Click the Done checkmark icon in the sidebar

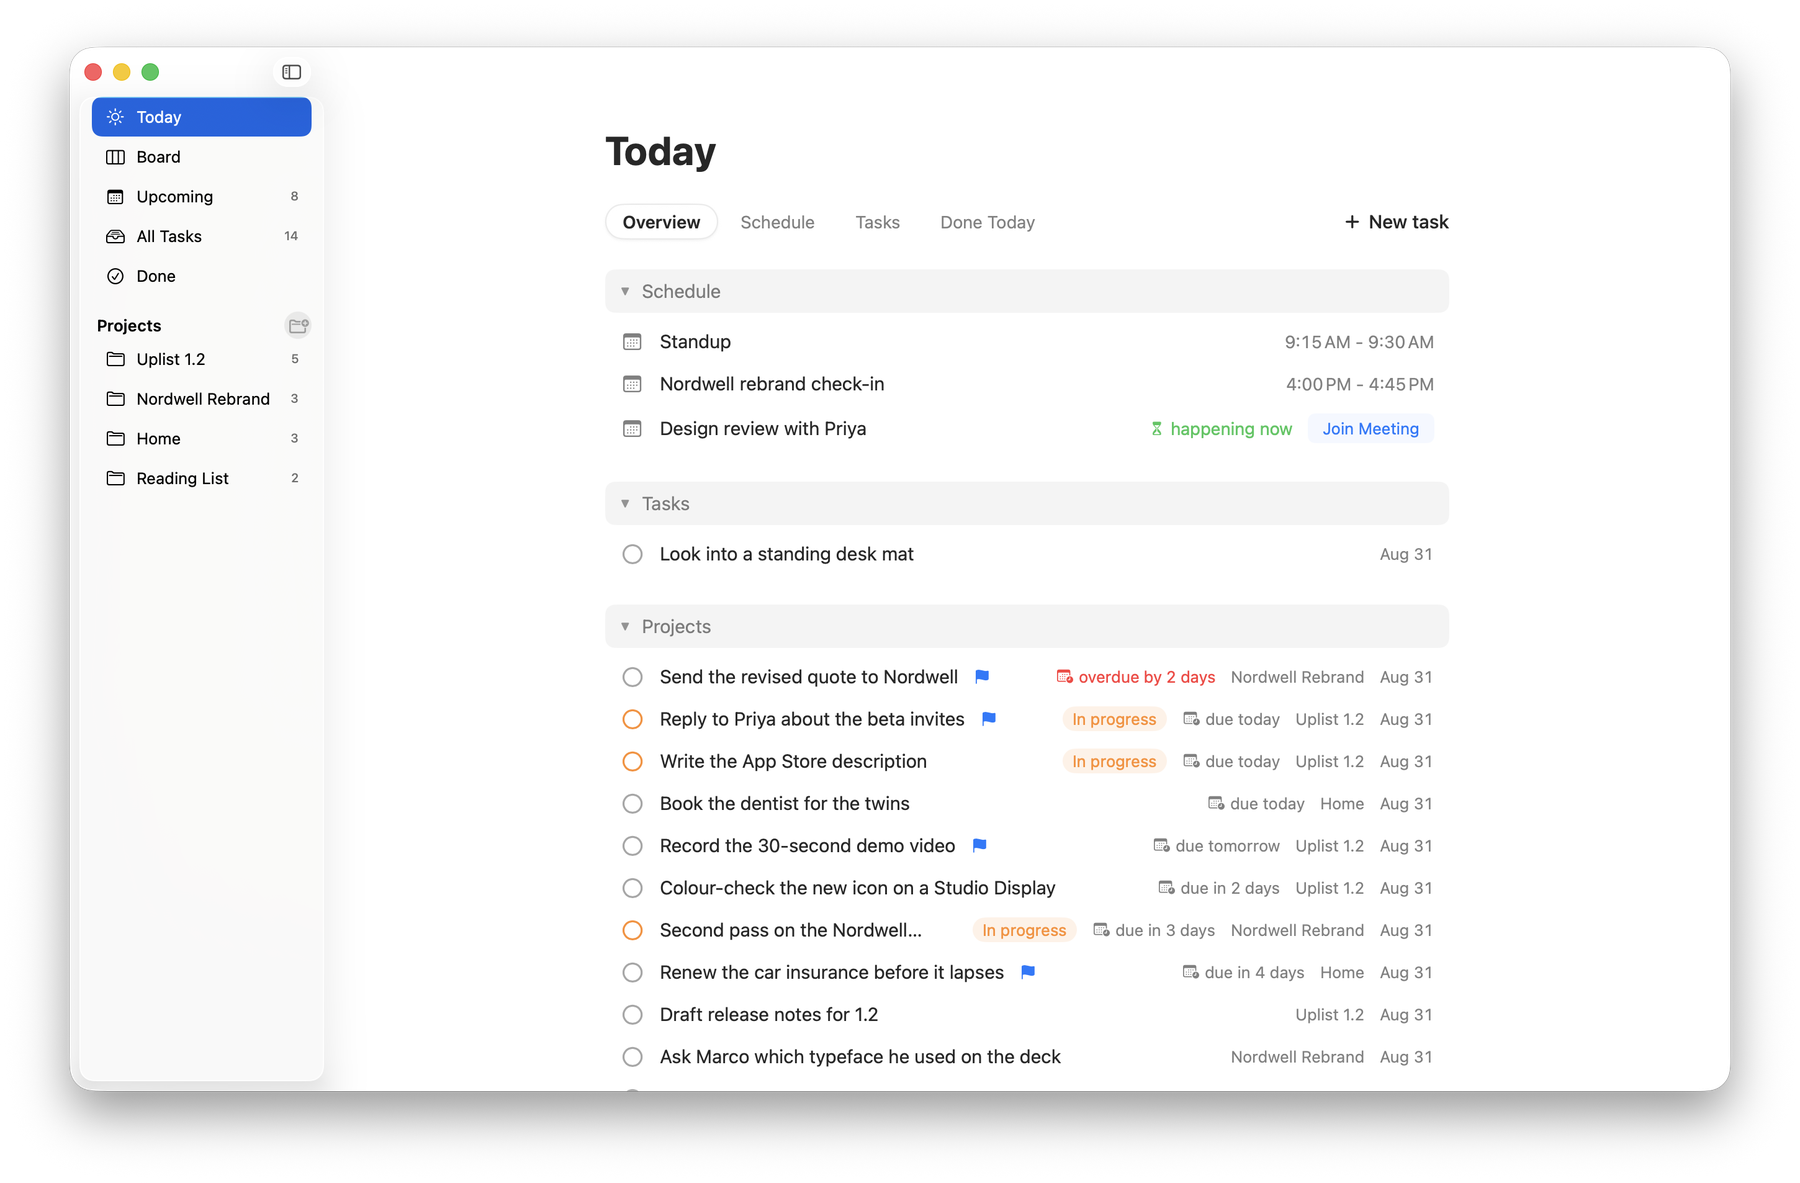116,276
